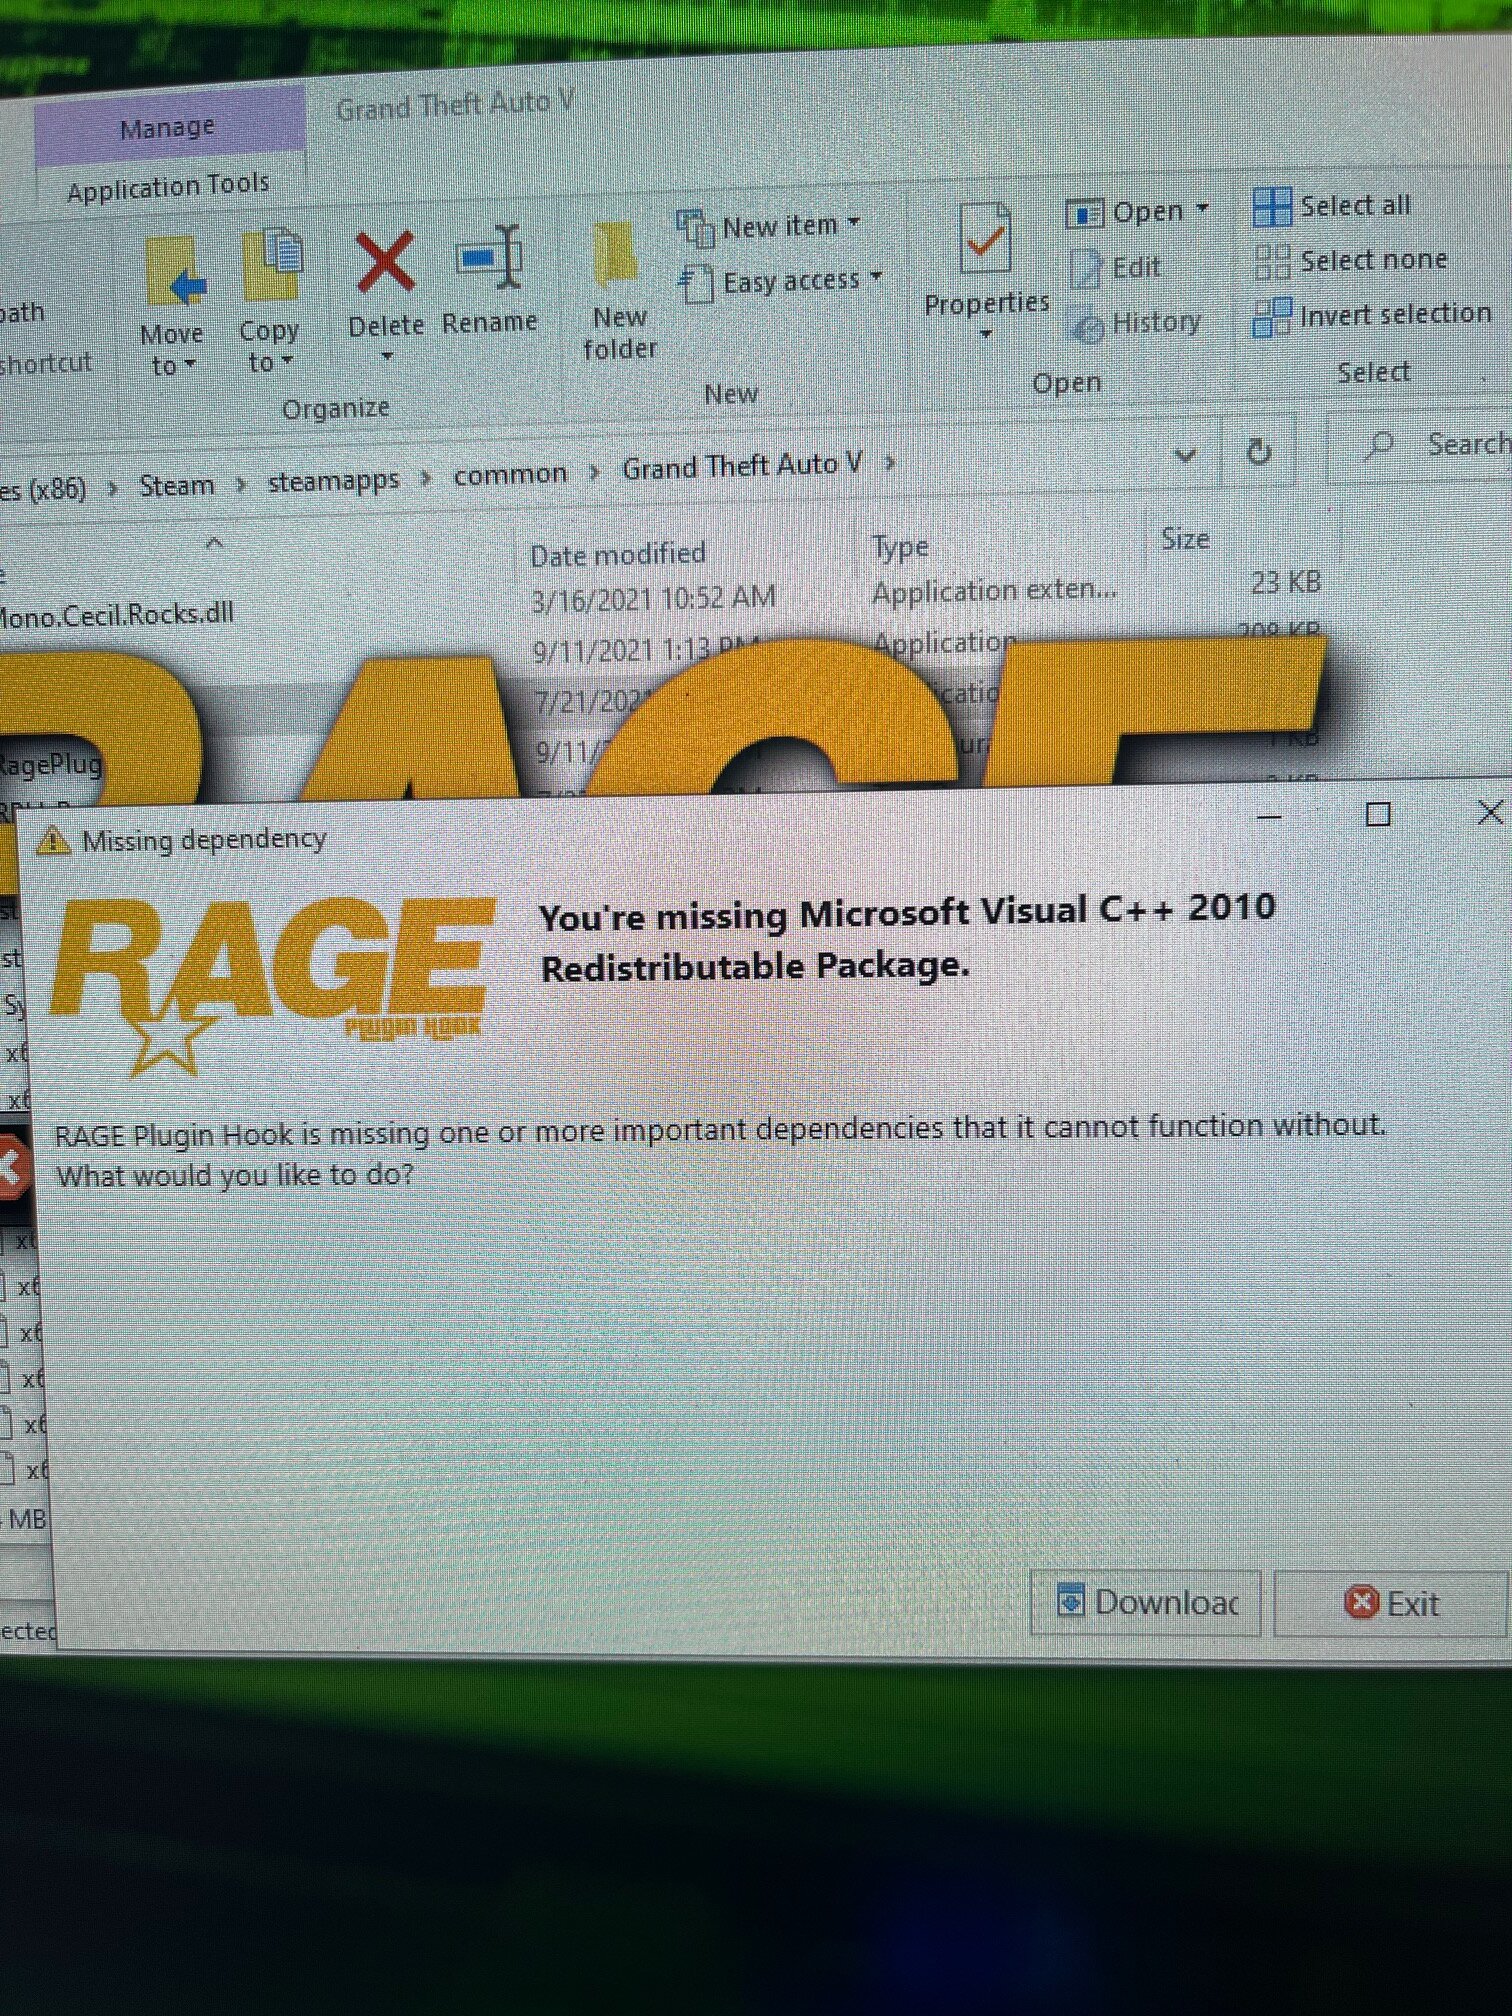Screen dimensions: 1512x2016
Task: Open the Manage ribbon tab
Action: point(168,128)
